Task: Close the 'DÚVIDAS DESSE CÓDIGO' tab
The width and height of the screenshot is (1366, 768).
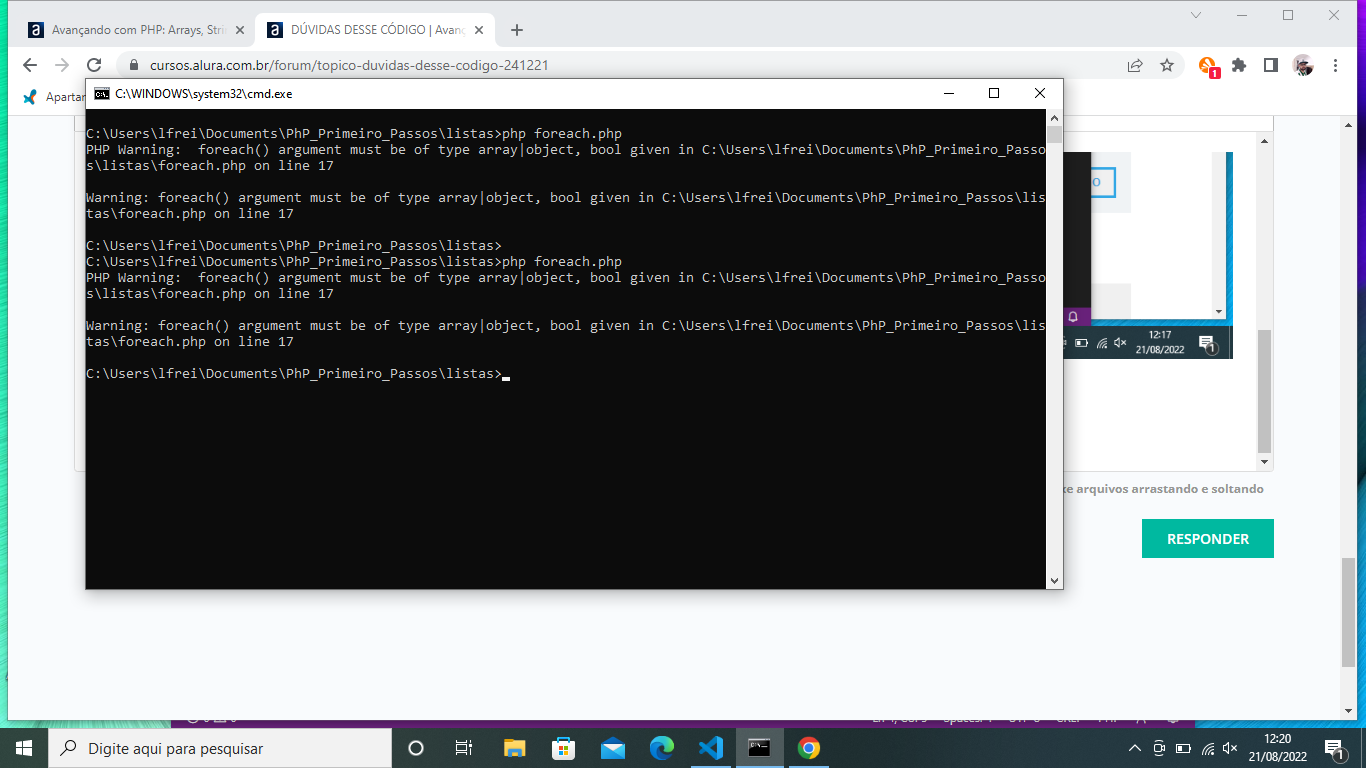Action: [x=479, y=30]
